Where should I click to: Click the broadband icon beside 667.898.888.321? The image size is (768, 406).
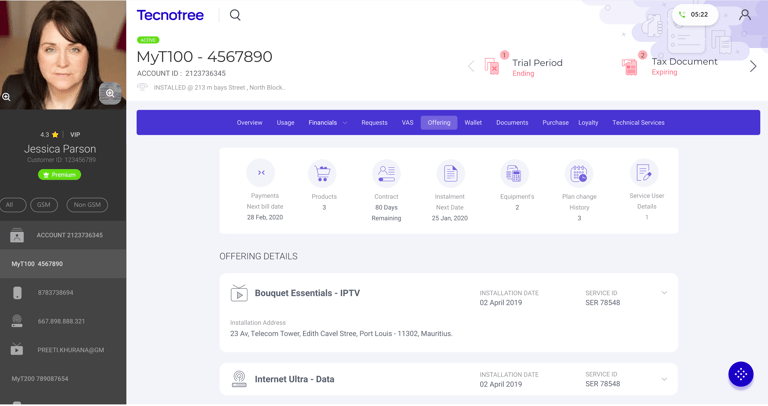(17, 321)
